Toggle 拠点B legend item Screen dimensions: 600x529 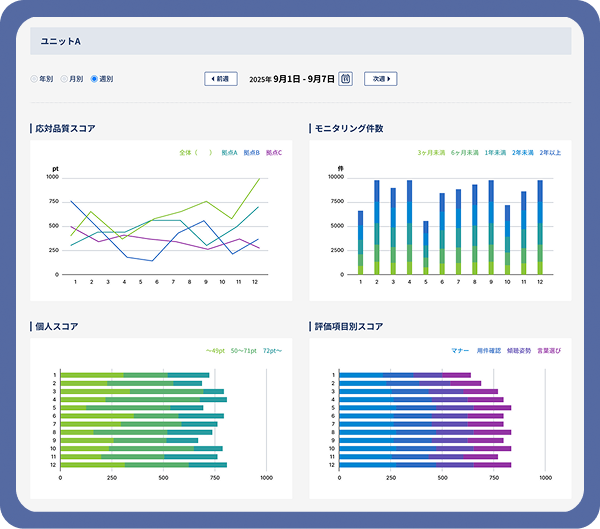point(252,153)
